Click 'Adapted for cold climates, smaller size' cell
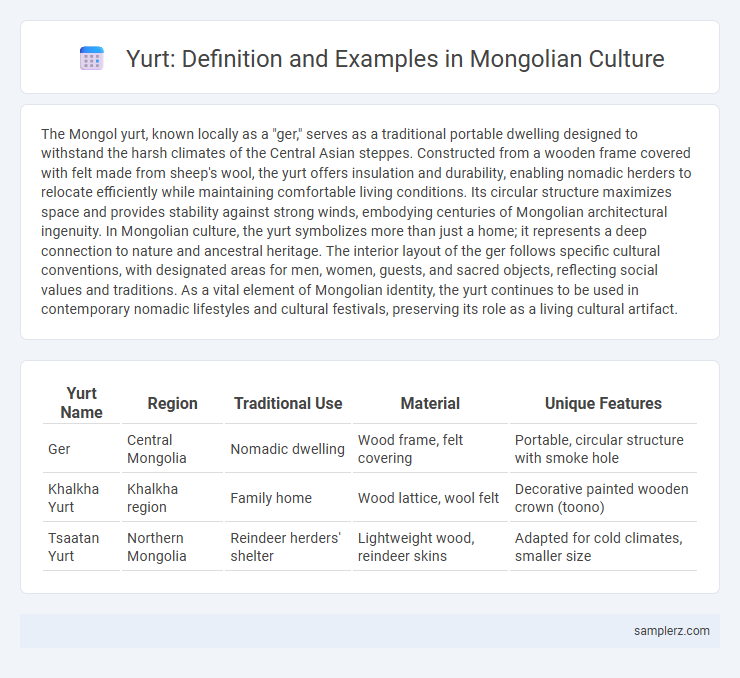Screen dimensions: 740x678 pos(603,547)
